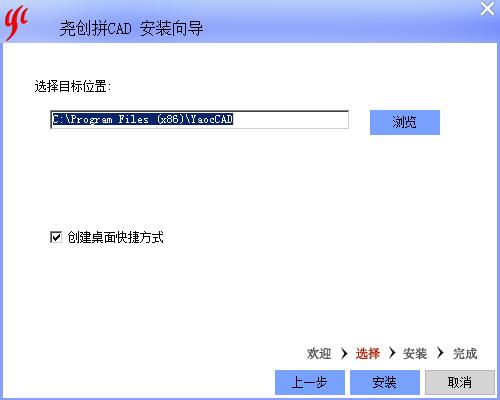Cancel setup with the 取消 button

(460, 382)
